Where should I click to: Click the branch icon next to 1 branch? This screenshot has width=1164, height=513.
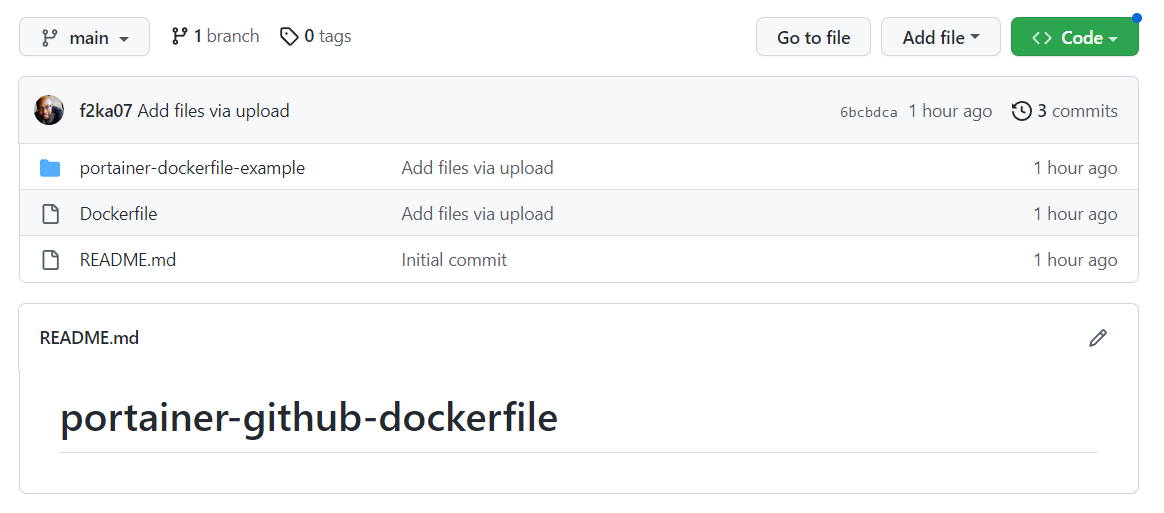(x=180, y=36)
